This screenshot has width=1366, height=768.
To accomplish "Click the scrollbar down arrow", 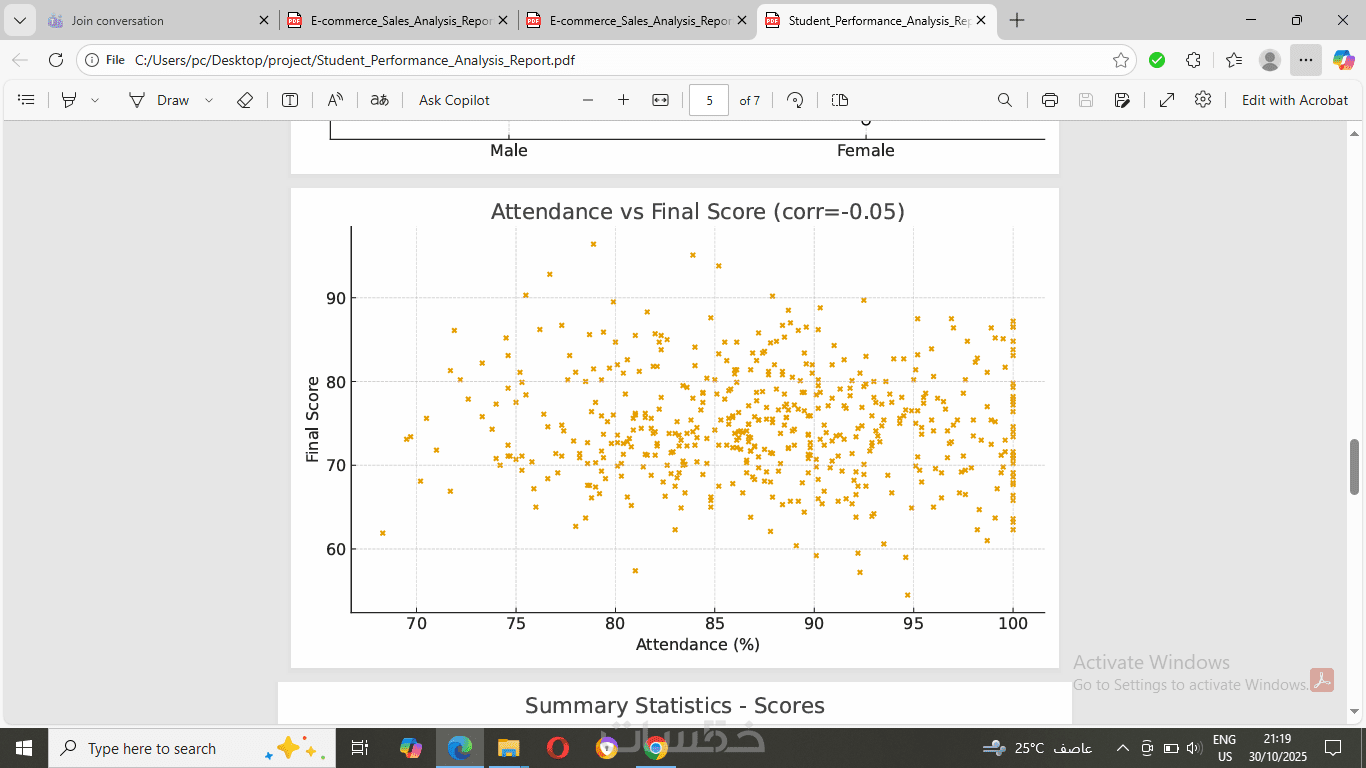I will tap(1355, 712).
